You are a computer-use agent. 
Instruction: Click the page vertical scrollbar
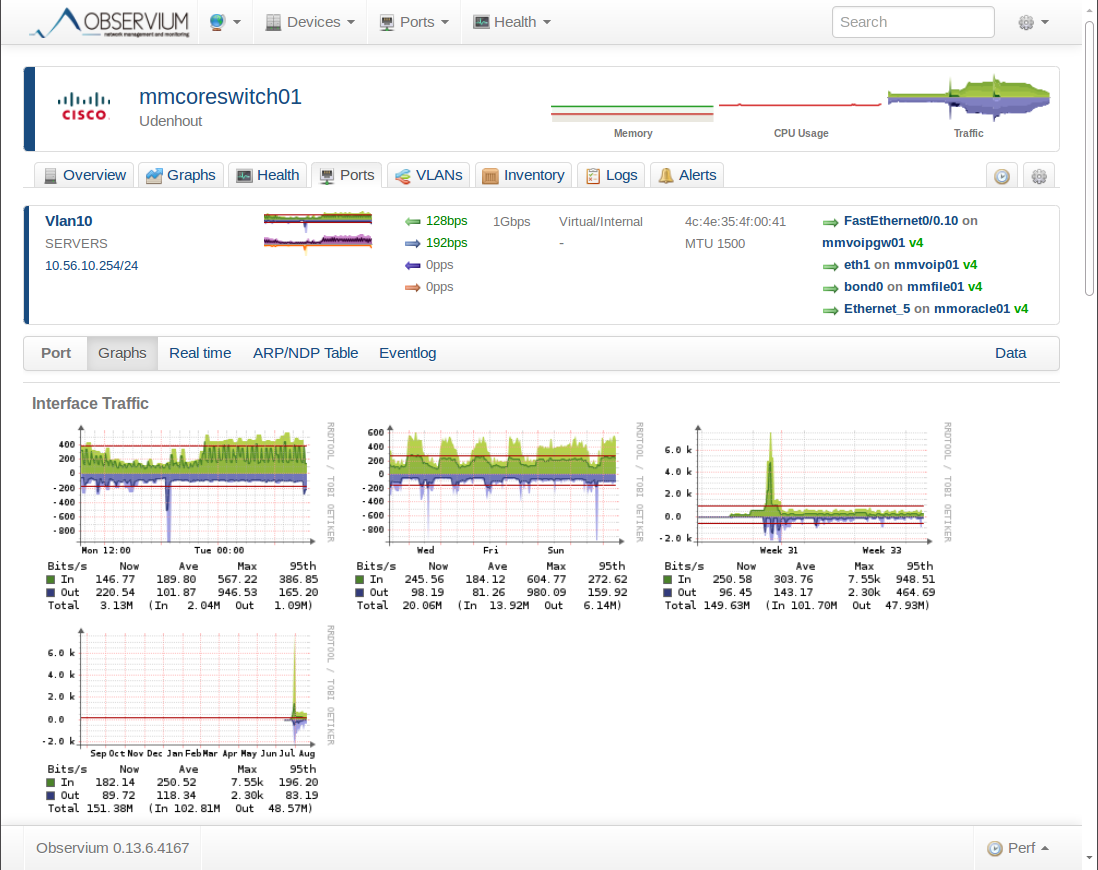coord(1090,158)
